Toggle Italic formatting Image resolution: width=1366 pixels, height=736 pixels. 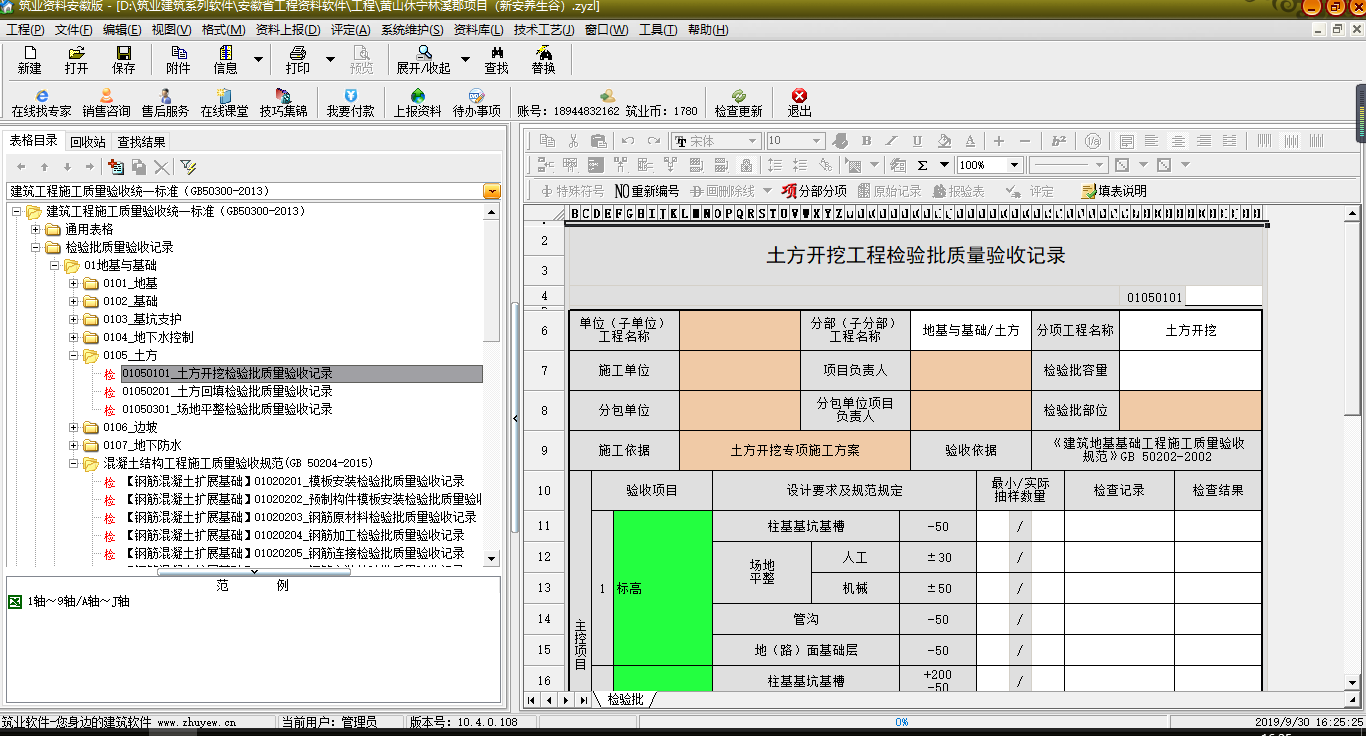tap(892, 141)
